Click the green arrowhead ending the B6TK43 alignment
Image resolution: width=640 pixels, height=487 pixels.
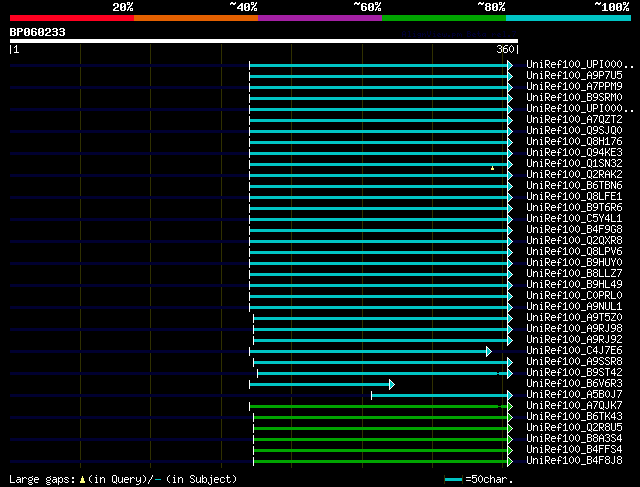(510, 418)
